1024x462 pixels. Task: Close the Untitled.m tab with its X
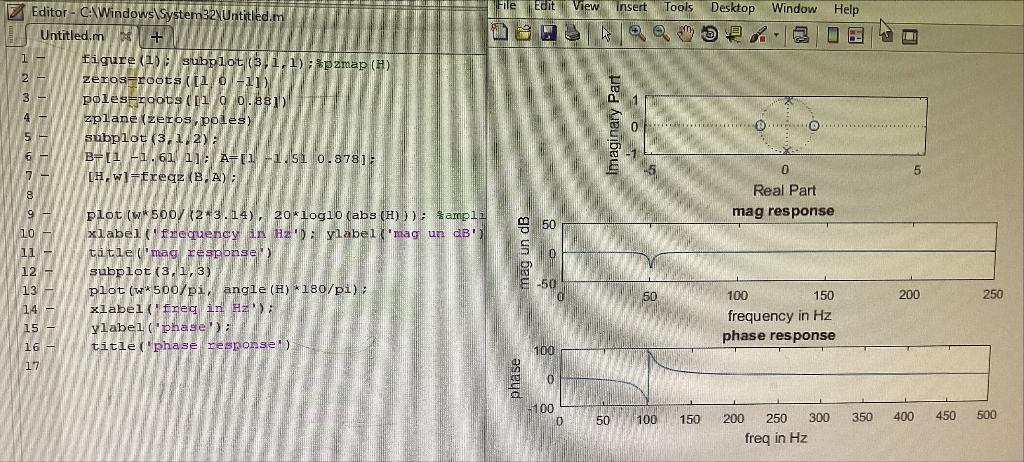(x=127, y=36)
